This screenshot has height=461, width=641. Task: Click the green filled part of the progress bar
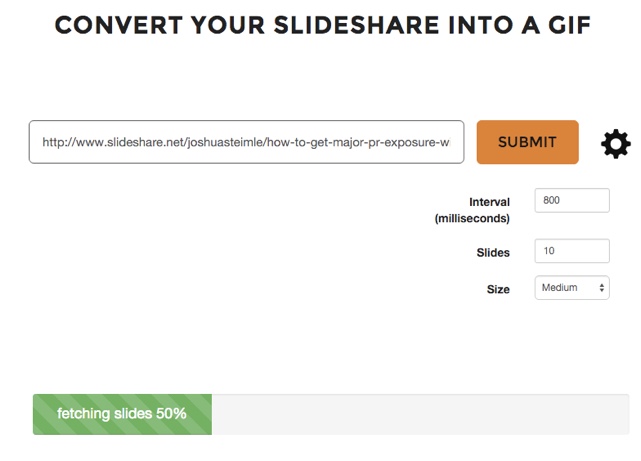122,414
